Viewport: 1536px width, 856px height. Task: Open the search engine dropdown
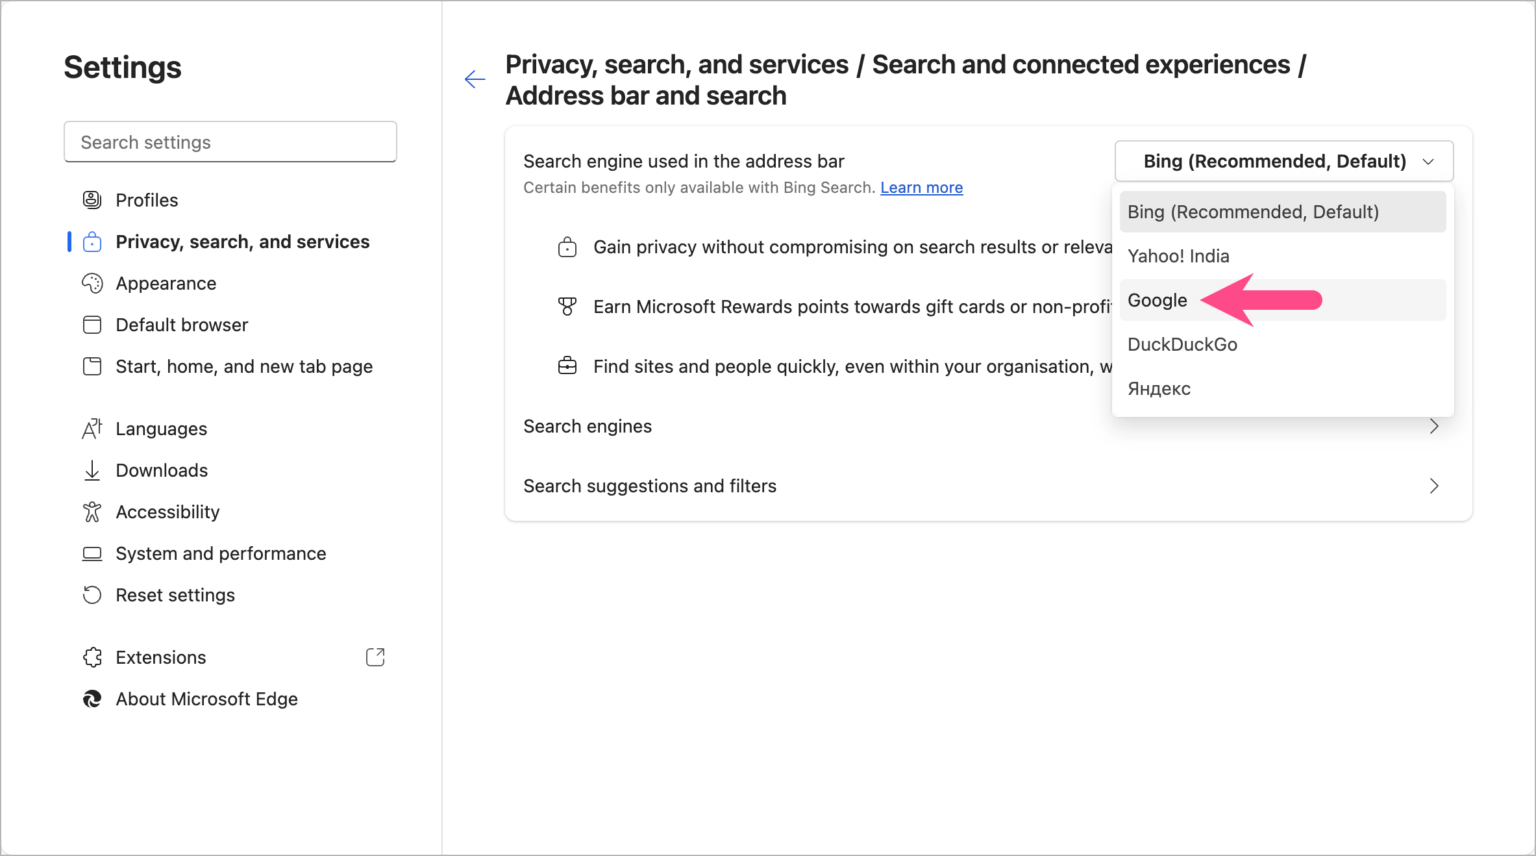pos(1284,161)
